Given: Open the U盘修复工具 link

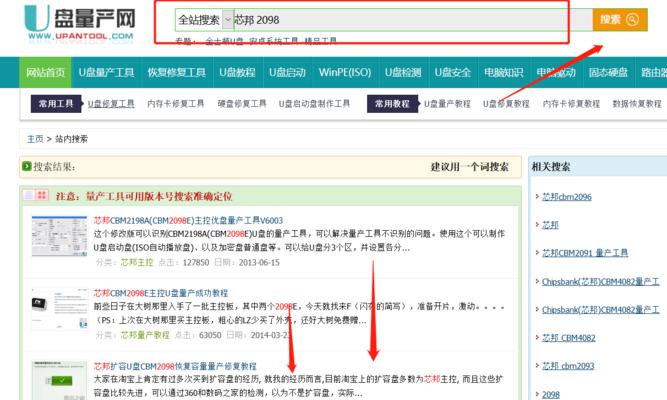Looking at the screenshot, I should (111, 103).
